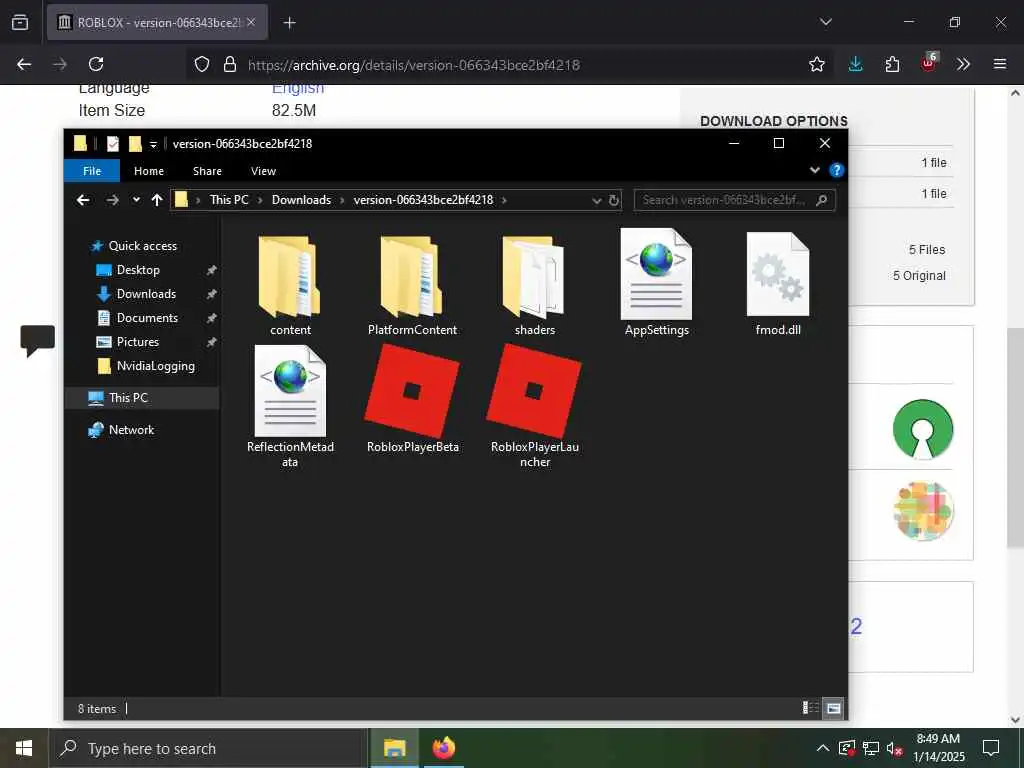This screenshot has width=1024, height=768.
Task: Click New folder icon in quick access toolbar
Action: (x=135, y=144)
